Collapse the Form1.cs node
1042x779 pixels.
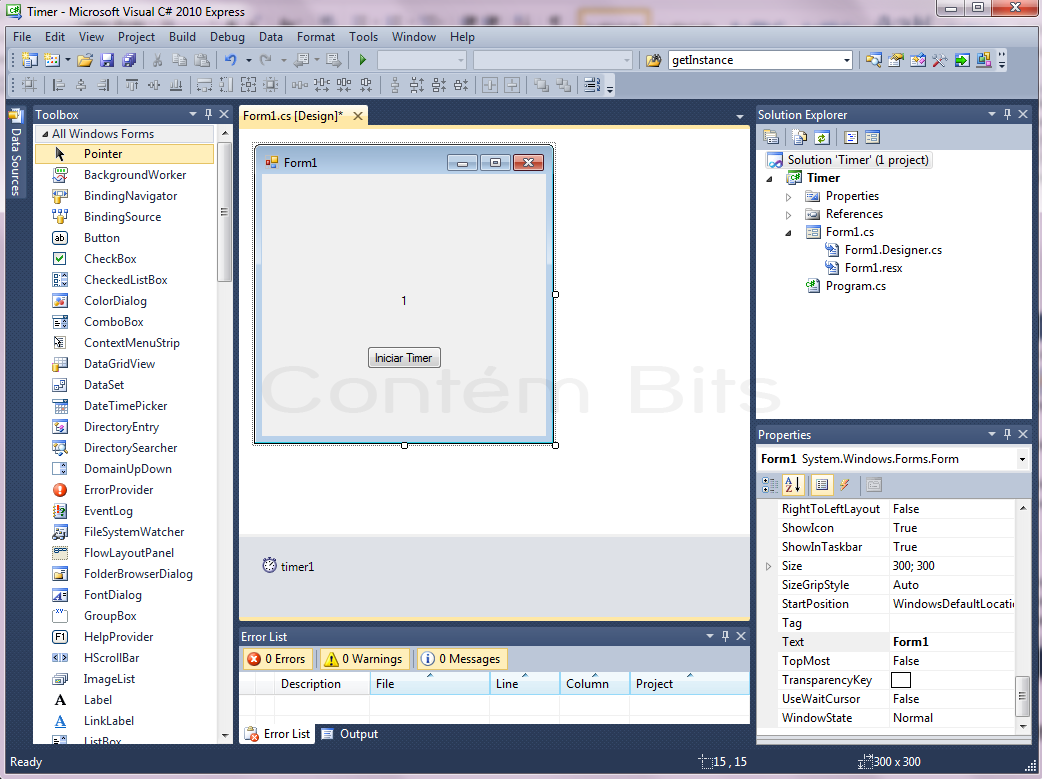pos(788,233)
